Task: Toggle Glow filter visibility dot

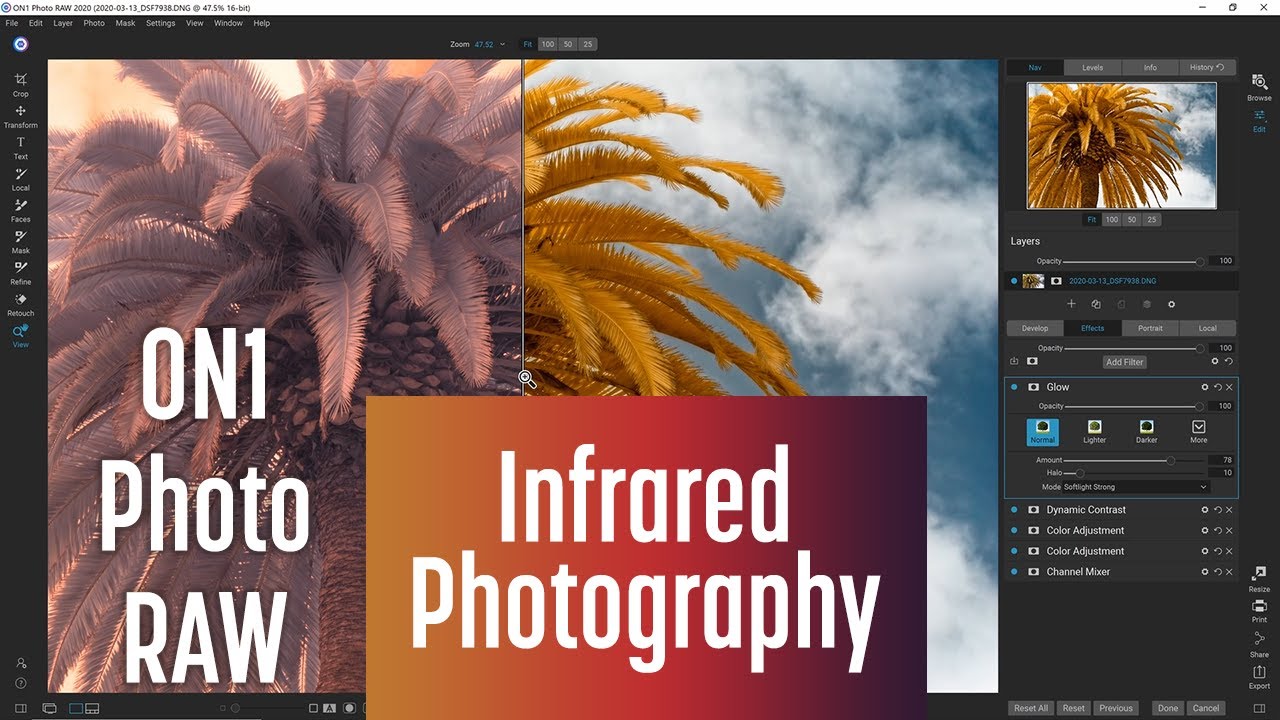Action: click(1014, 387)
